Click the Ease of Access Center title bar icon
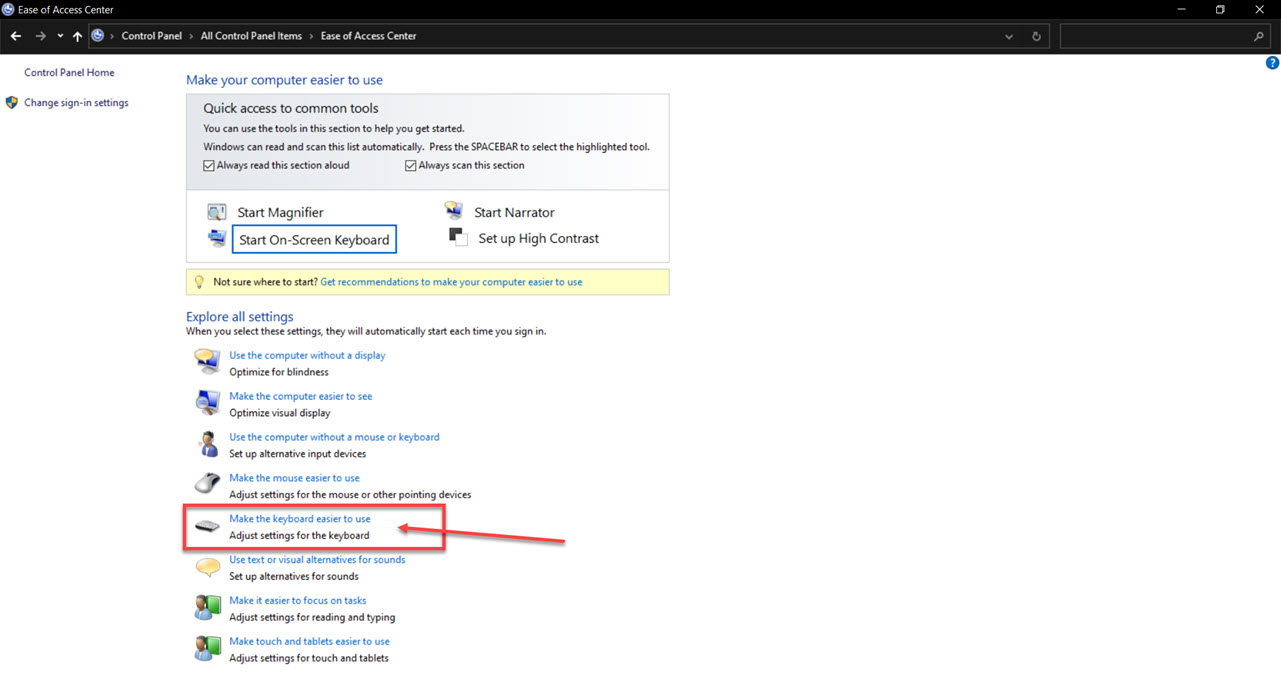Screen dimensions: 1281x695 pos(9,10)
